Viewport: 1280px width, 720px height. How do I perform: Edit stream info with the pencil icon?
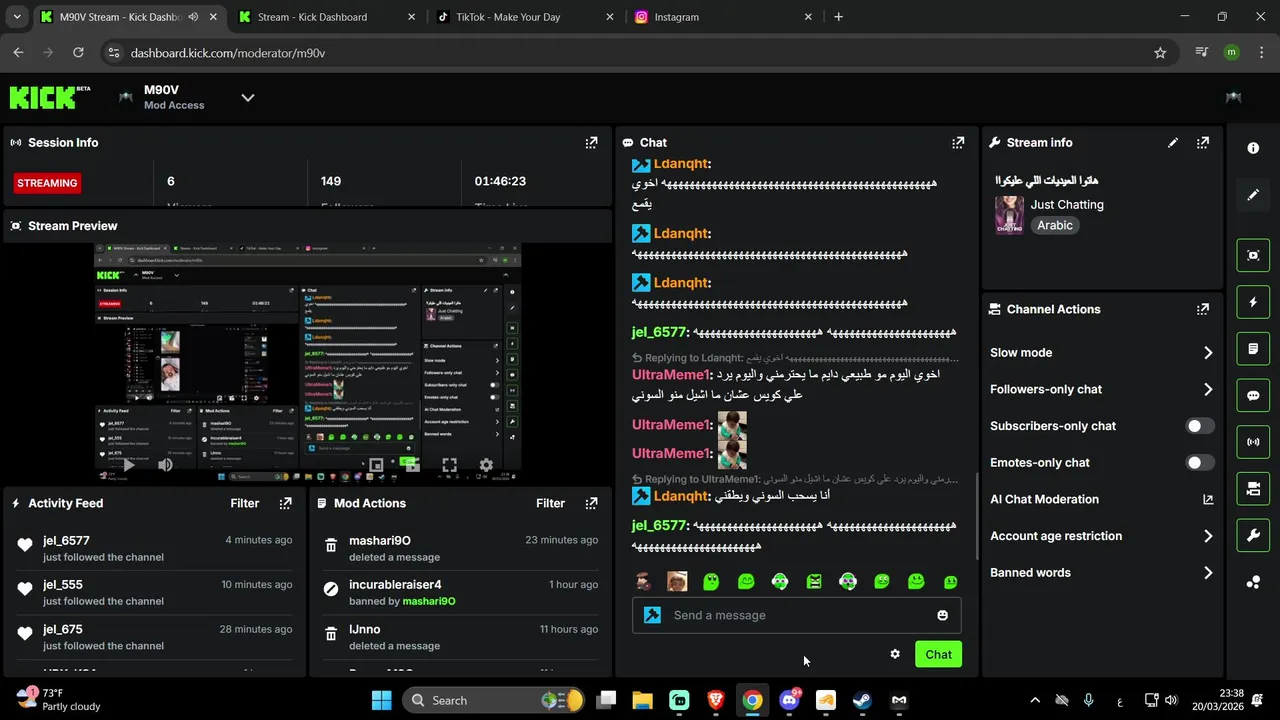click(1173, 143)
